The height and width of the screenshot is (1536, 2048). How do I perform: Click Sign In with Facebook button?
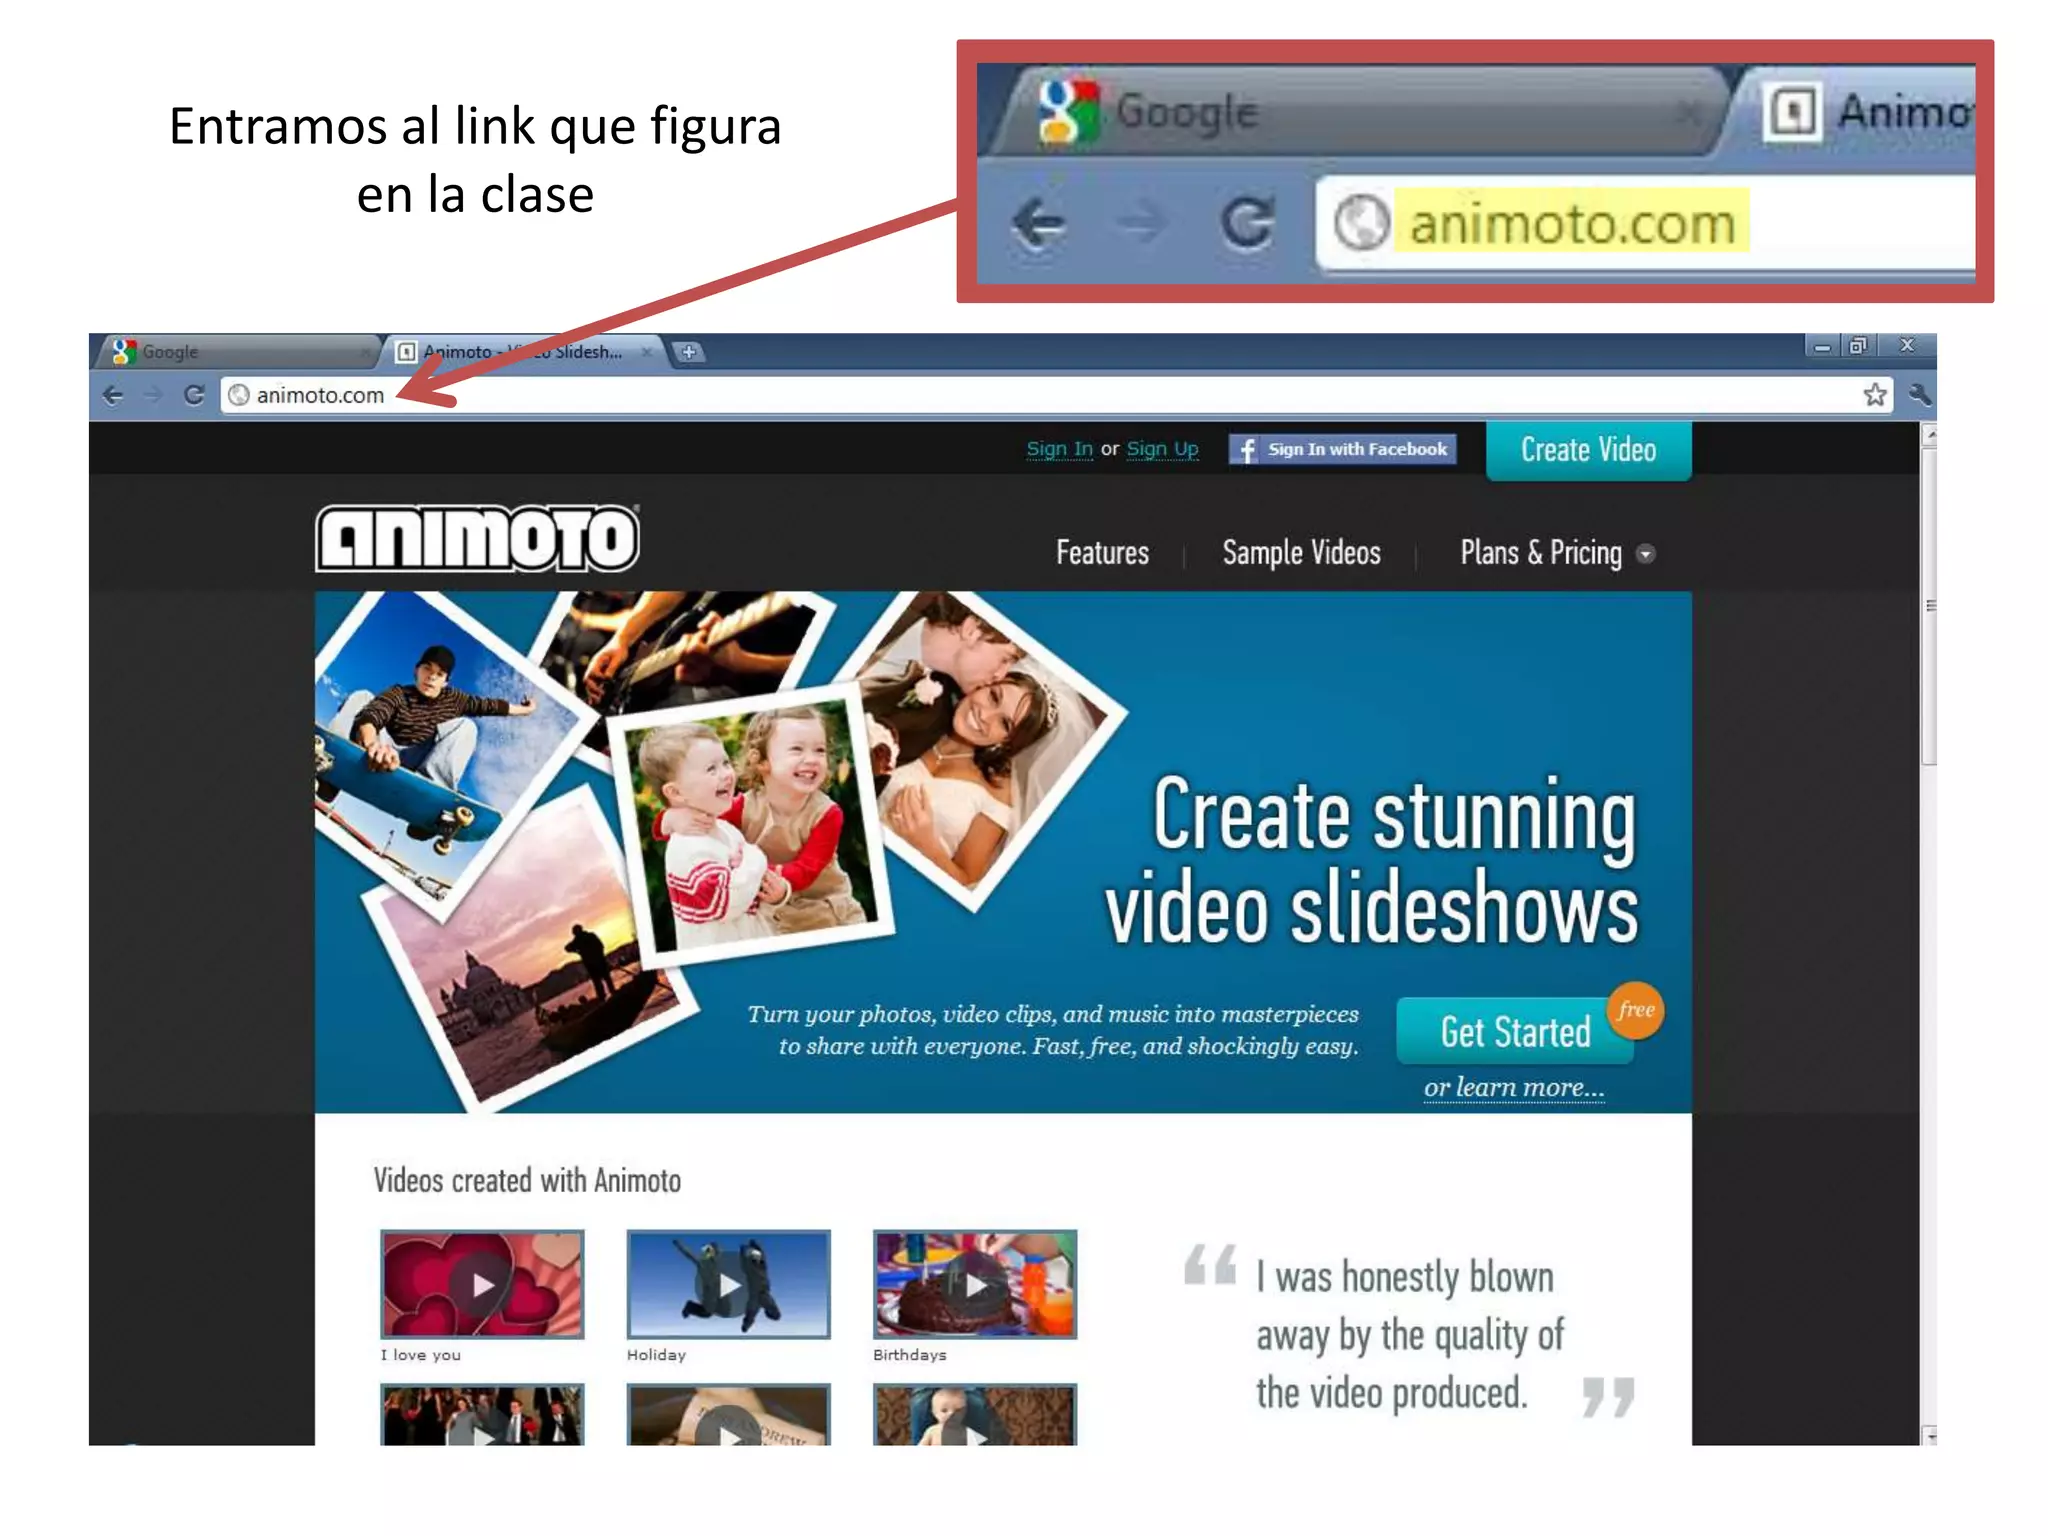click(1343, 449)
